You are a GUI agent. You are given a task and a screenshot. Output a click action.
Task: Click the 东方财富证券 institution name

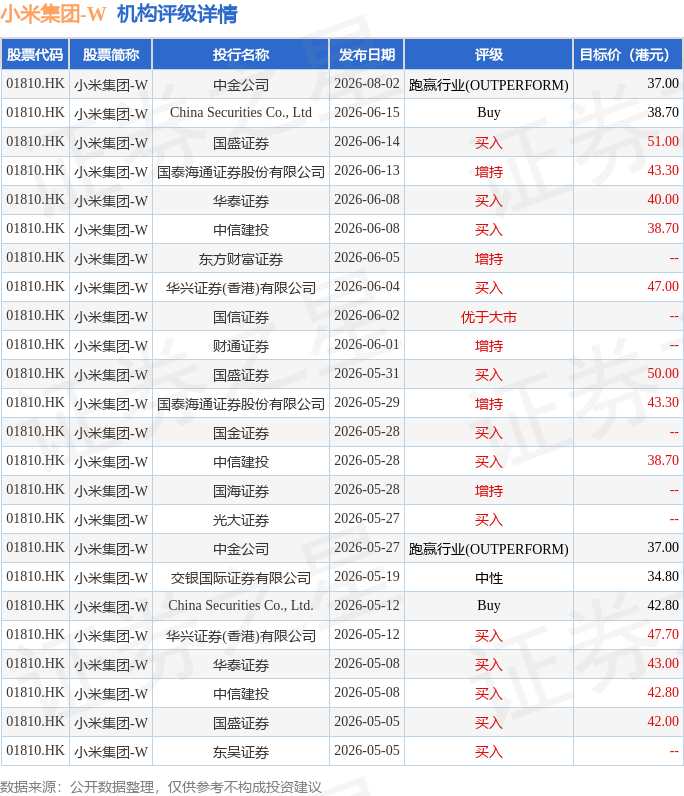click(x=241, y=259)
